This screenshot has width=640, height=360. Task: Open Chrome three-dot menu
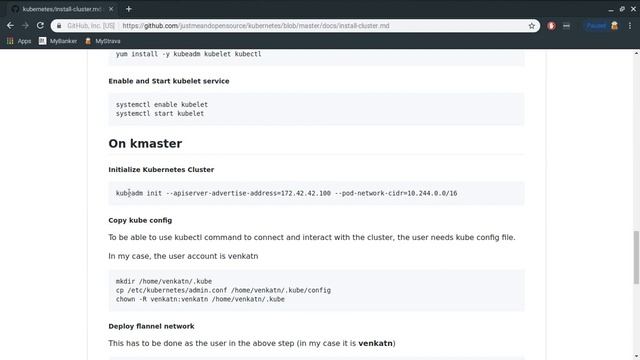pos(630,26)
